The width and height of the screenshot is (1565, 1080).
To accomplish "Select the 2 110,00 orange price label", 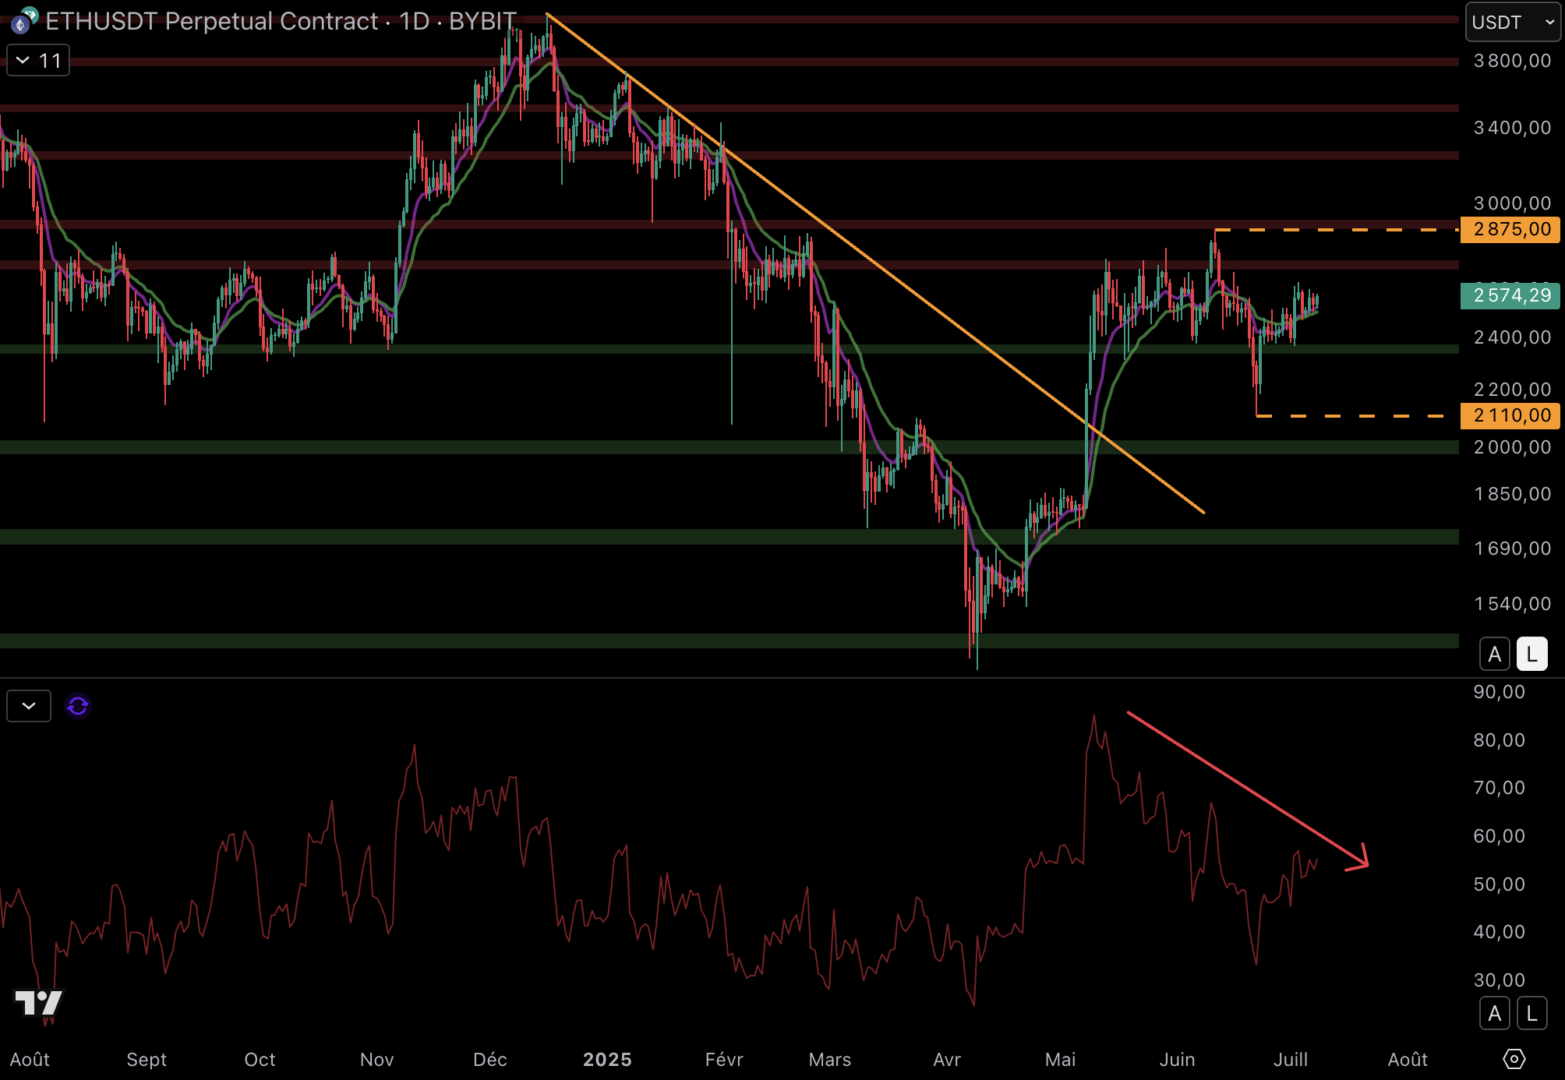I will [x=1510, y=415].
